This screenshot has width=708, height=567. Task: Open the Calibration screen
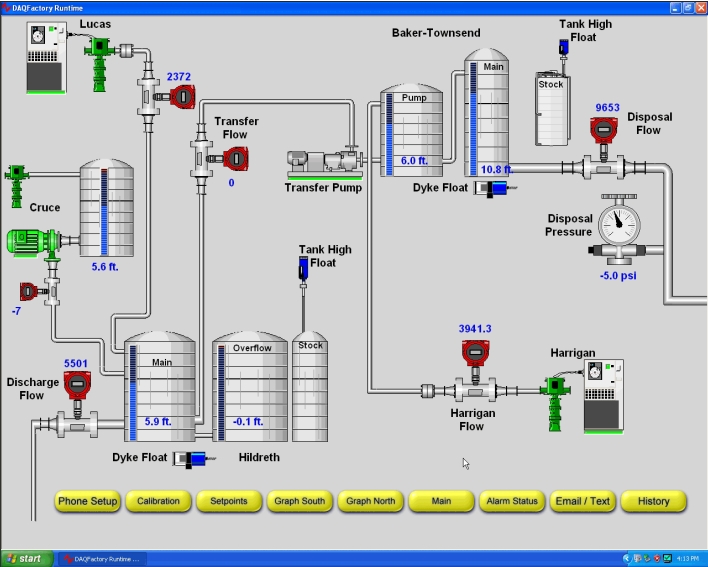pyautogui.click(x=158, y=501)
